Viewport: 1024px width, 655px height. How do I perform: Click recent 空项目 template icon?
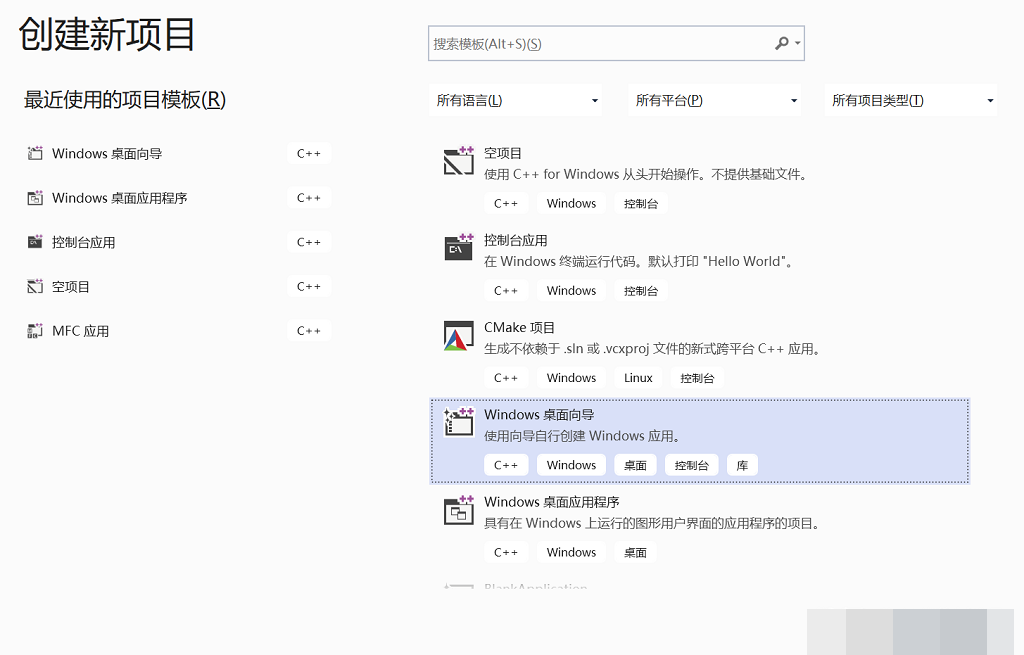(x=35, y=287)
